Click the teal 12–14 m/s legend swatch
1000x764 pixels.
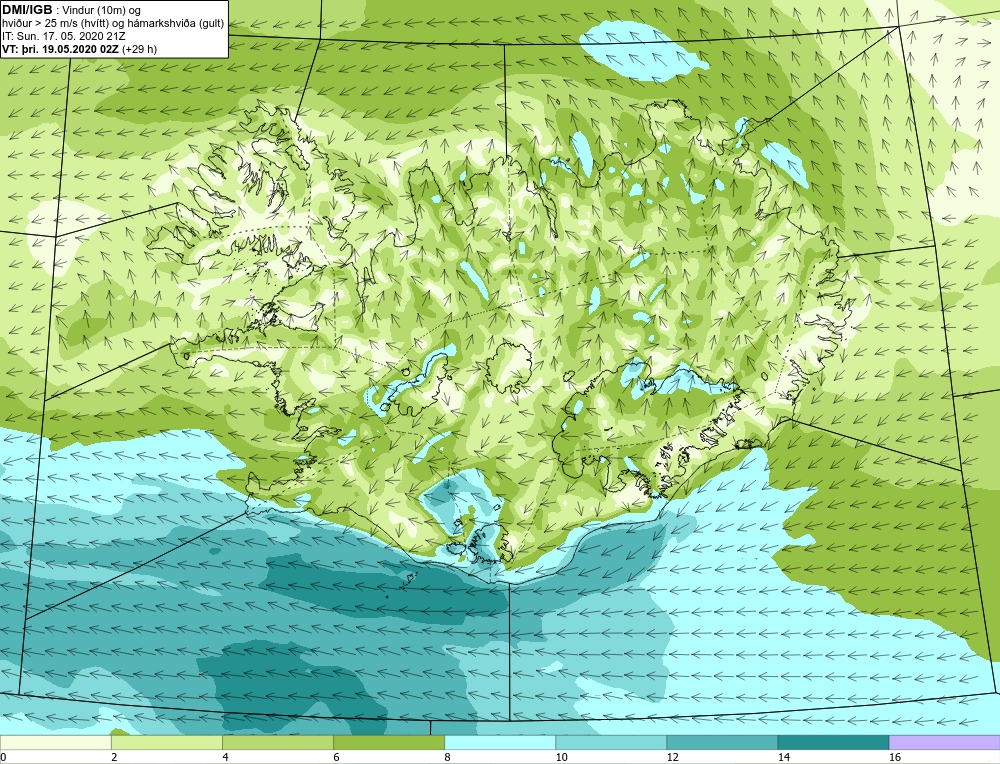(722, 742)
